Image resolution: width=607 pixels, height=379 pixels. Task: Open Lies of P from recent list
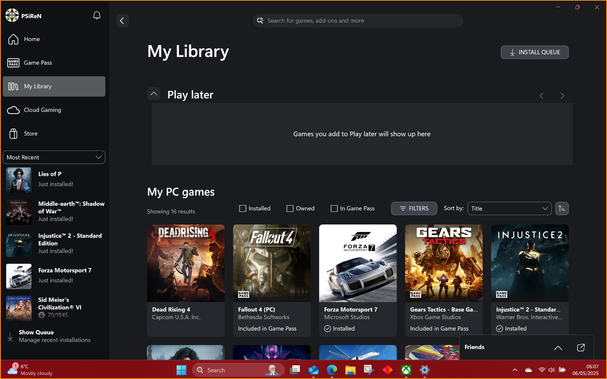(x=55, y=179)
